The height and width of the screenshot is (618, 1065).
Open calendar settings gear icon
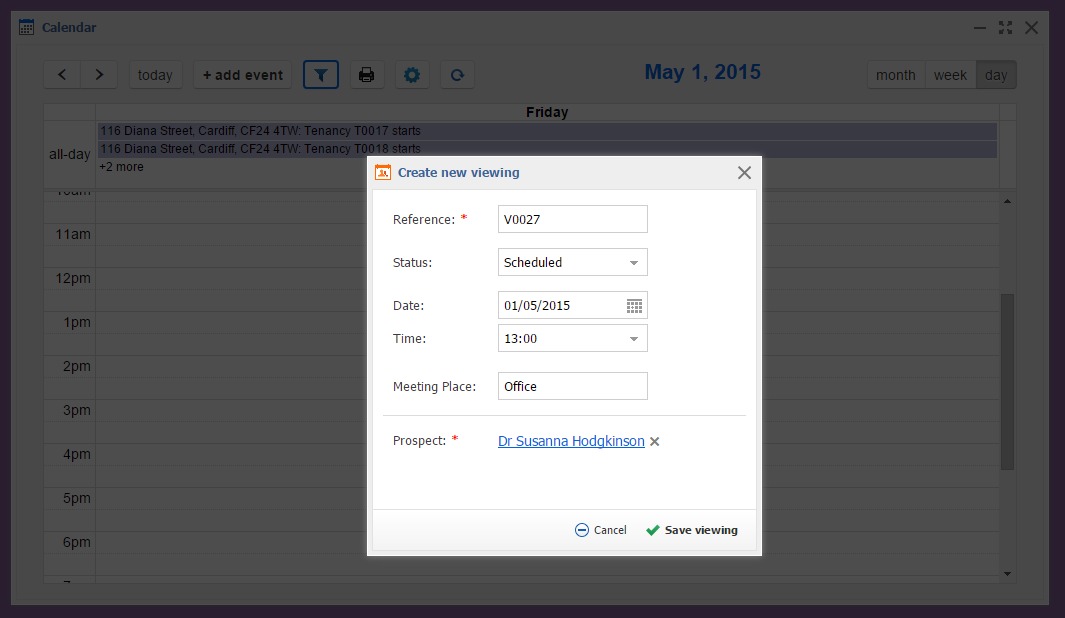click(411, 75)
